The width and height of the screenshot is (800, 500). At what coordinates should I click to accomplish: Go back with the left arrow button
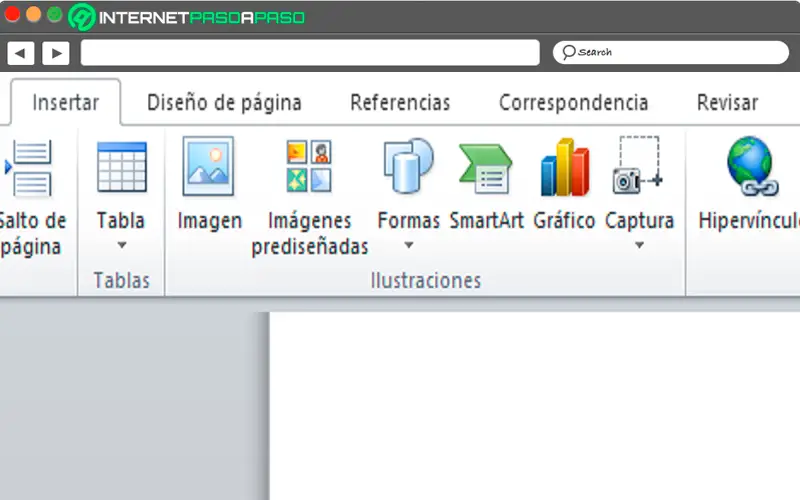pos(20,53)
